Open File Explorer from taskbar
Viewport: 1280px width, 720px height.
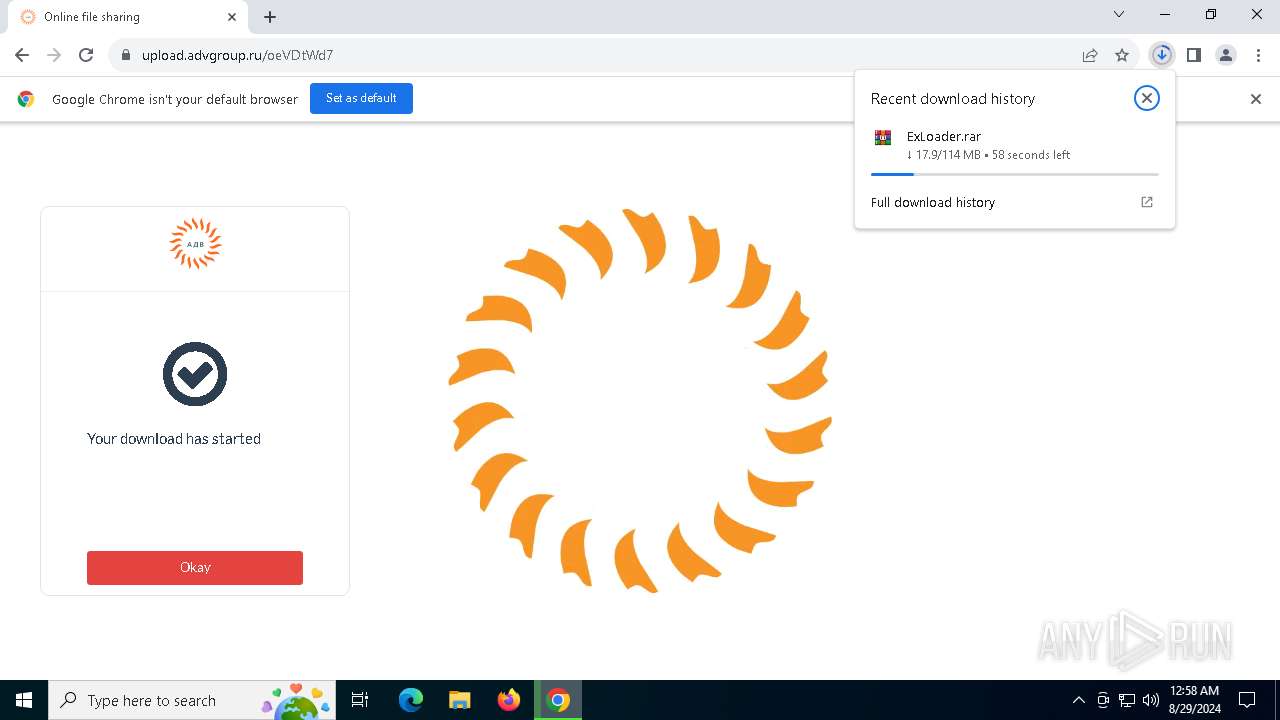point(460,700)
